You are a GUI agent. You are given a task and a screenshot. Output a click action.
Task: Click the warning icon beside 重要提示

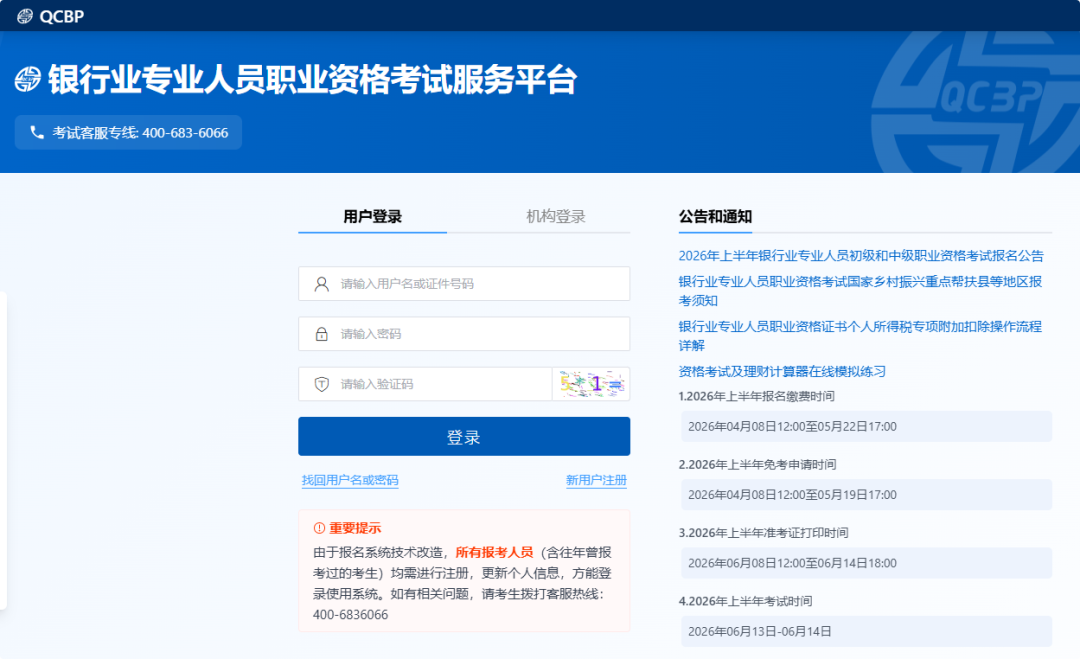pos(319,528)
